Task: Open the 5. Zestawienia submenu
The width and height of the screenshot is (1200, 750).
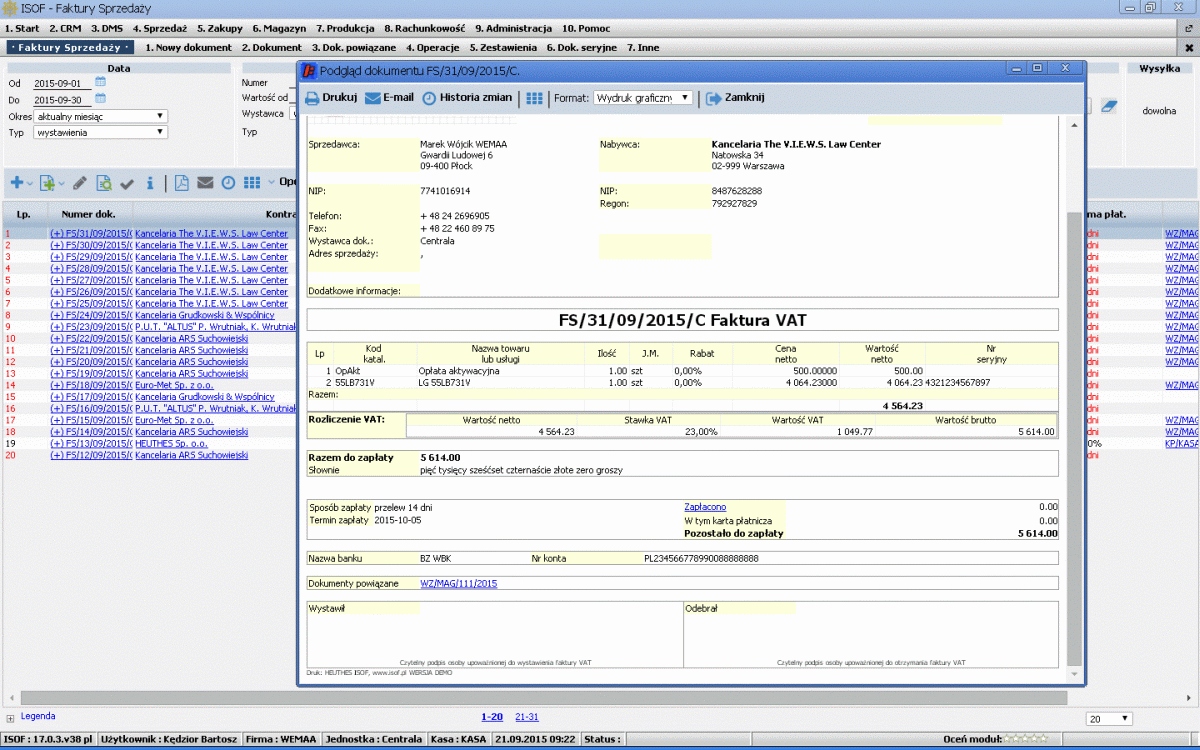Action: pyautogui.click(x=502, y=47)
